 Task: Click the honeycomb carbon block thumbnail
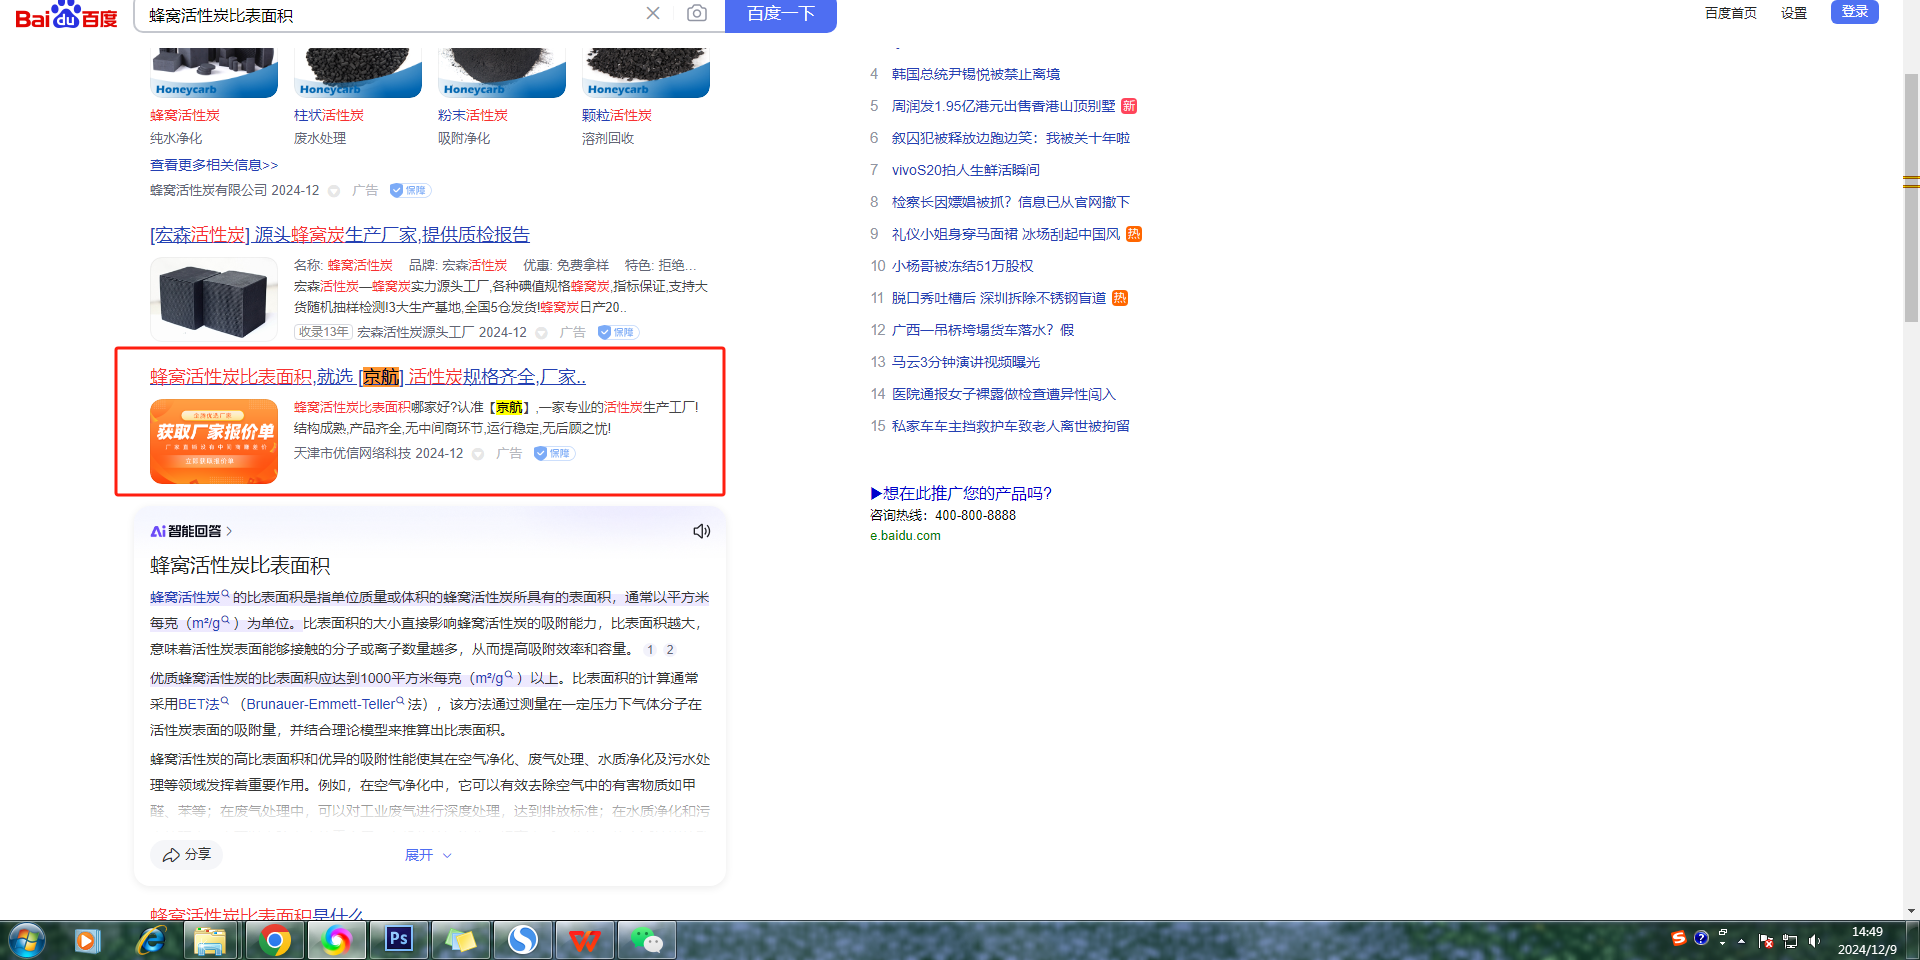tap(214, 299)
